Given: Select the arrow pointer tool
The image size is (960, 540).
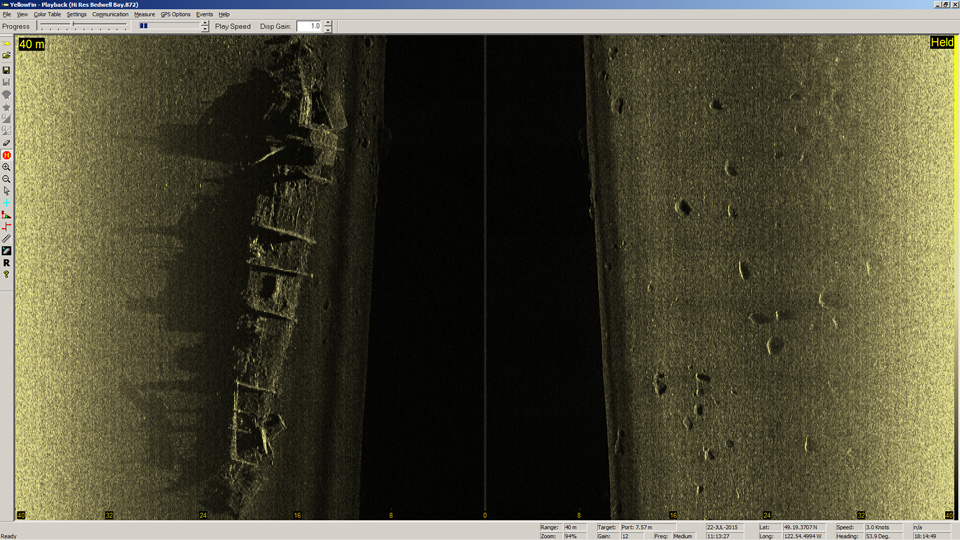Looking at the screenshot, I should pos(6,191).
